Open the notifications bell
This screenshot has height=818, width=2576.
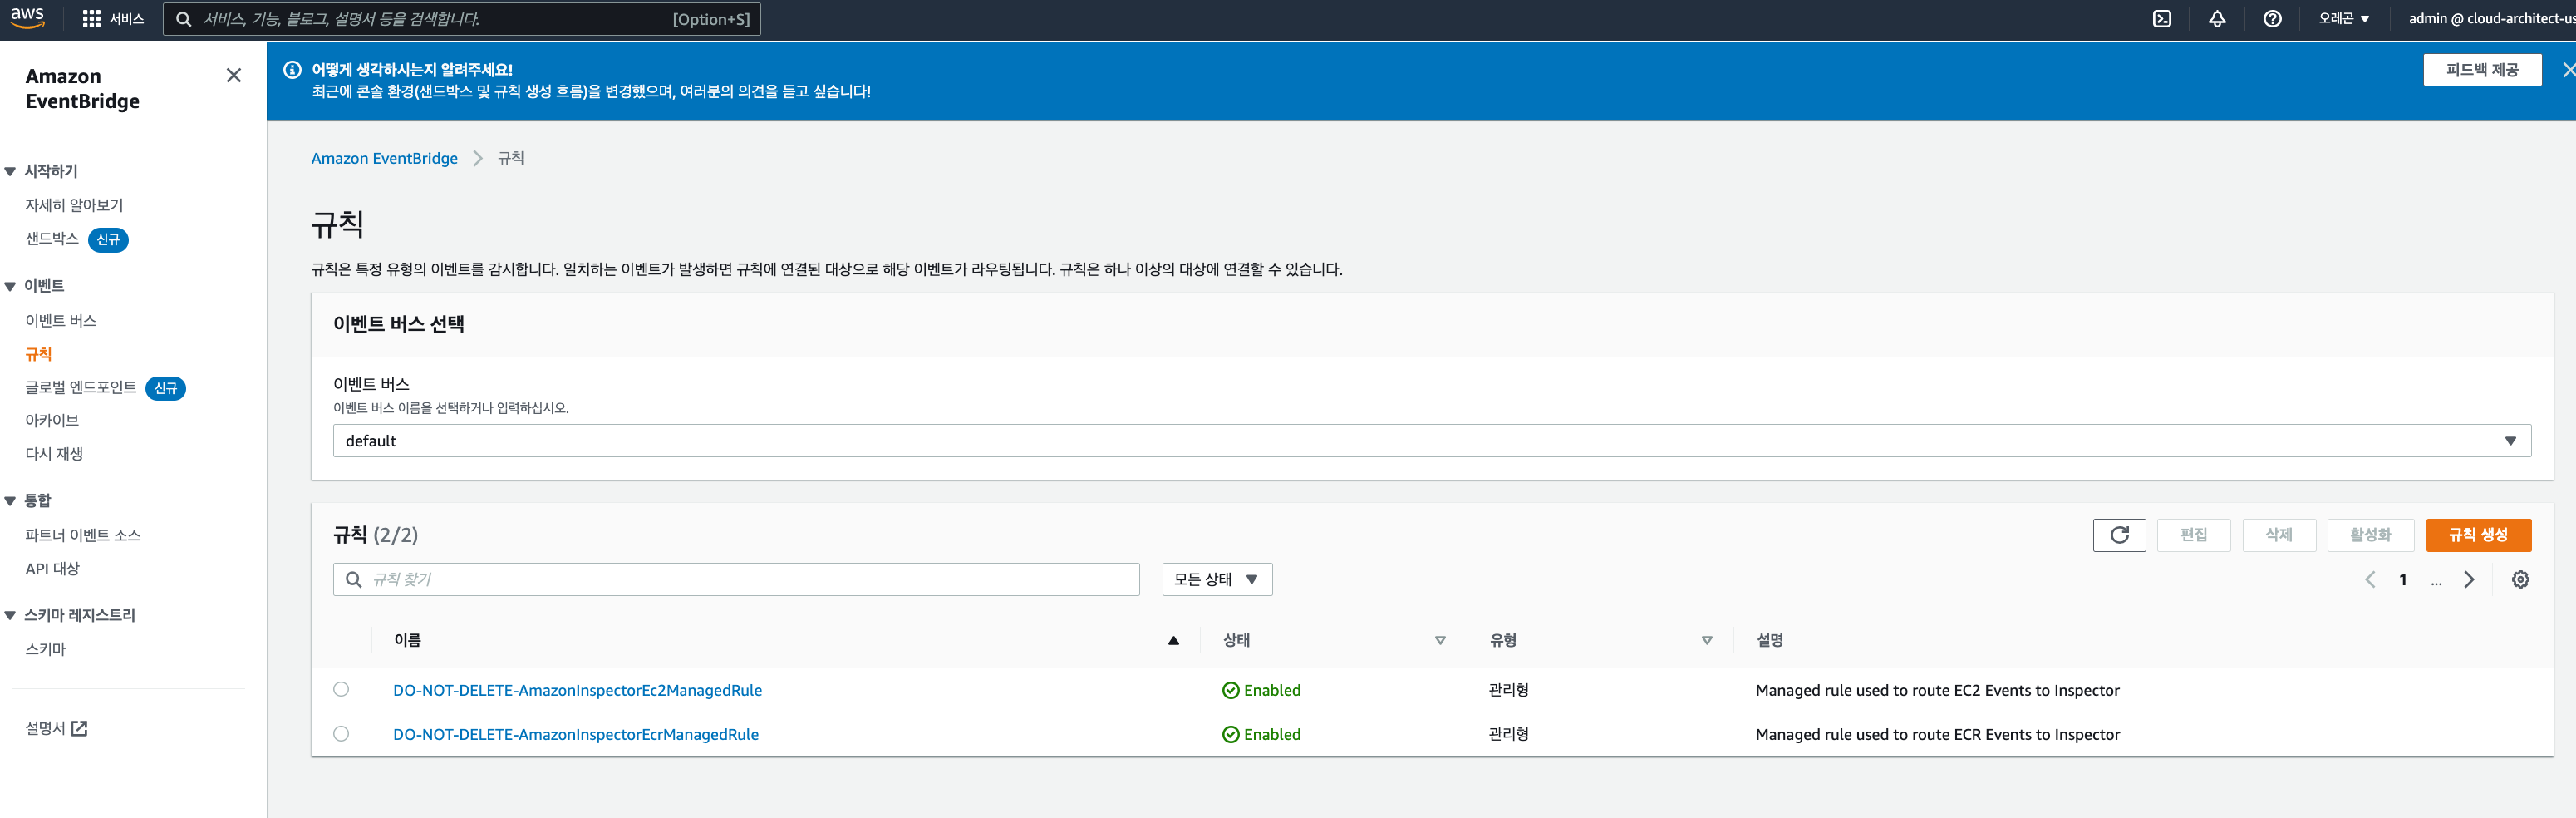(x=2217, y=19)
